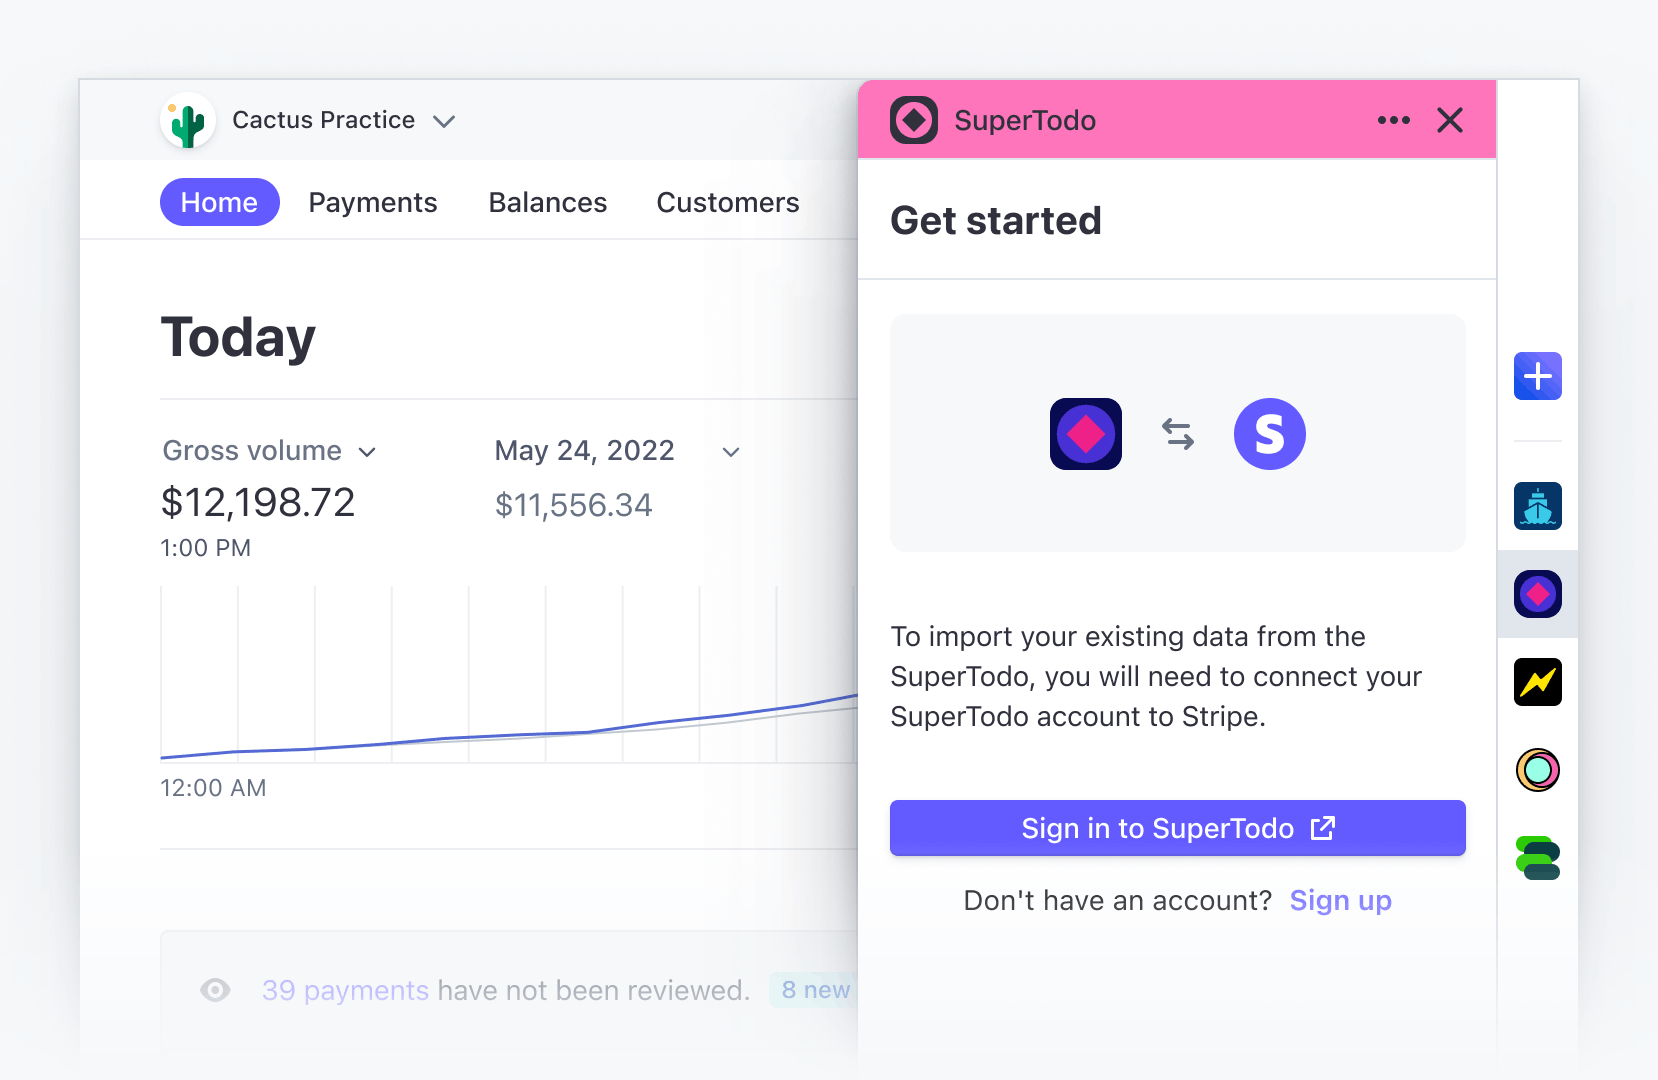The image size is (1658, 1080).
Task: Click the swap arrows between app logos
Action: tap(1178, 434)
